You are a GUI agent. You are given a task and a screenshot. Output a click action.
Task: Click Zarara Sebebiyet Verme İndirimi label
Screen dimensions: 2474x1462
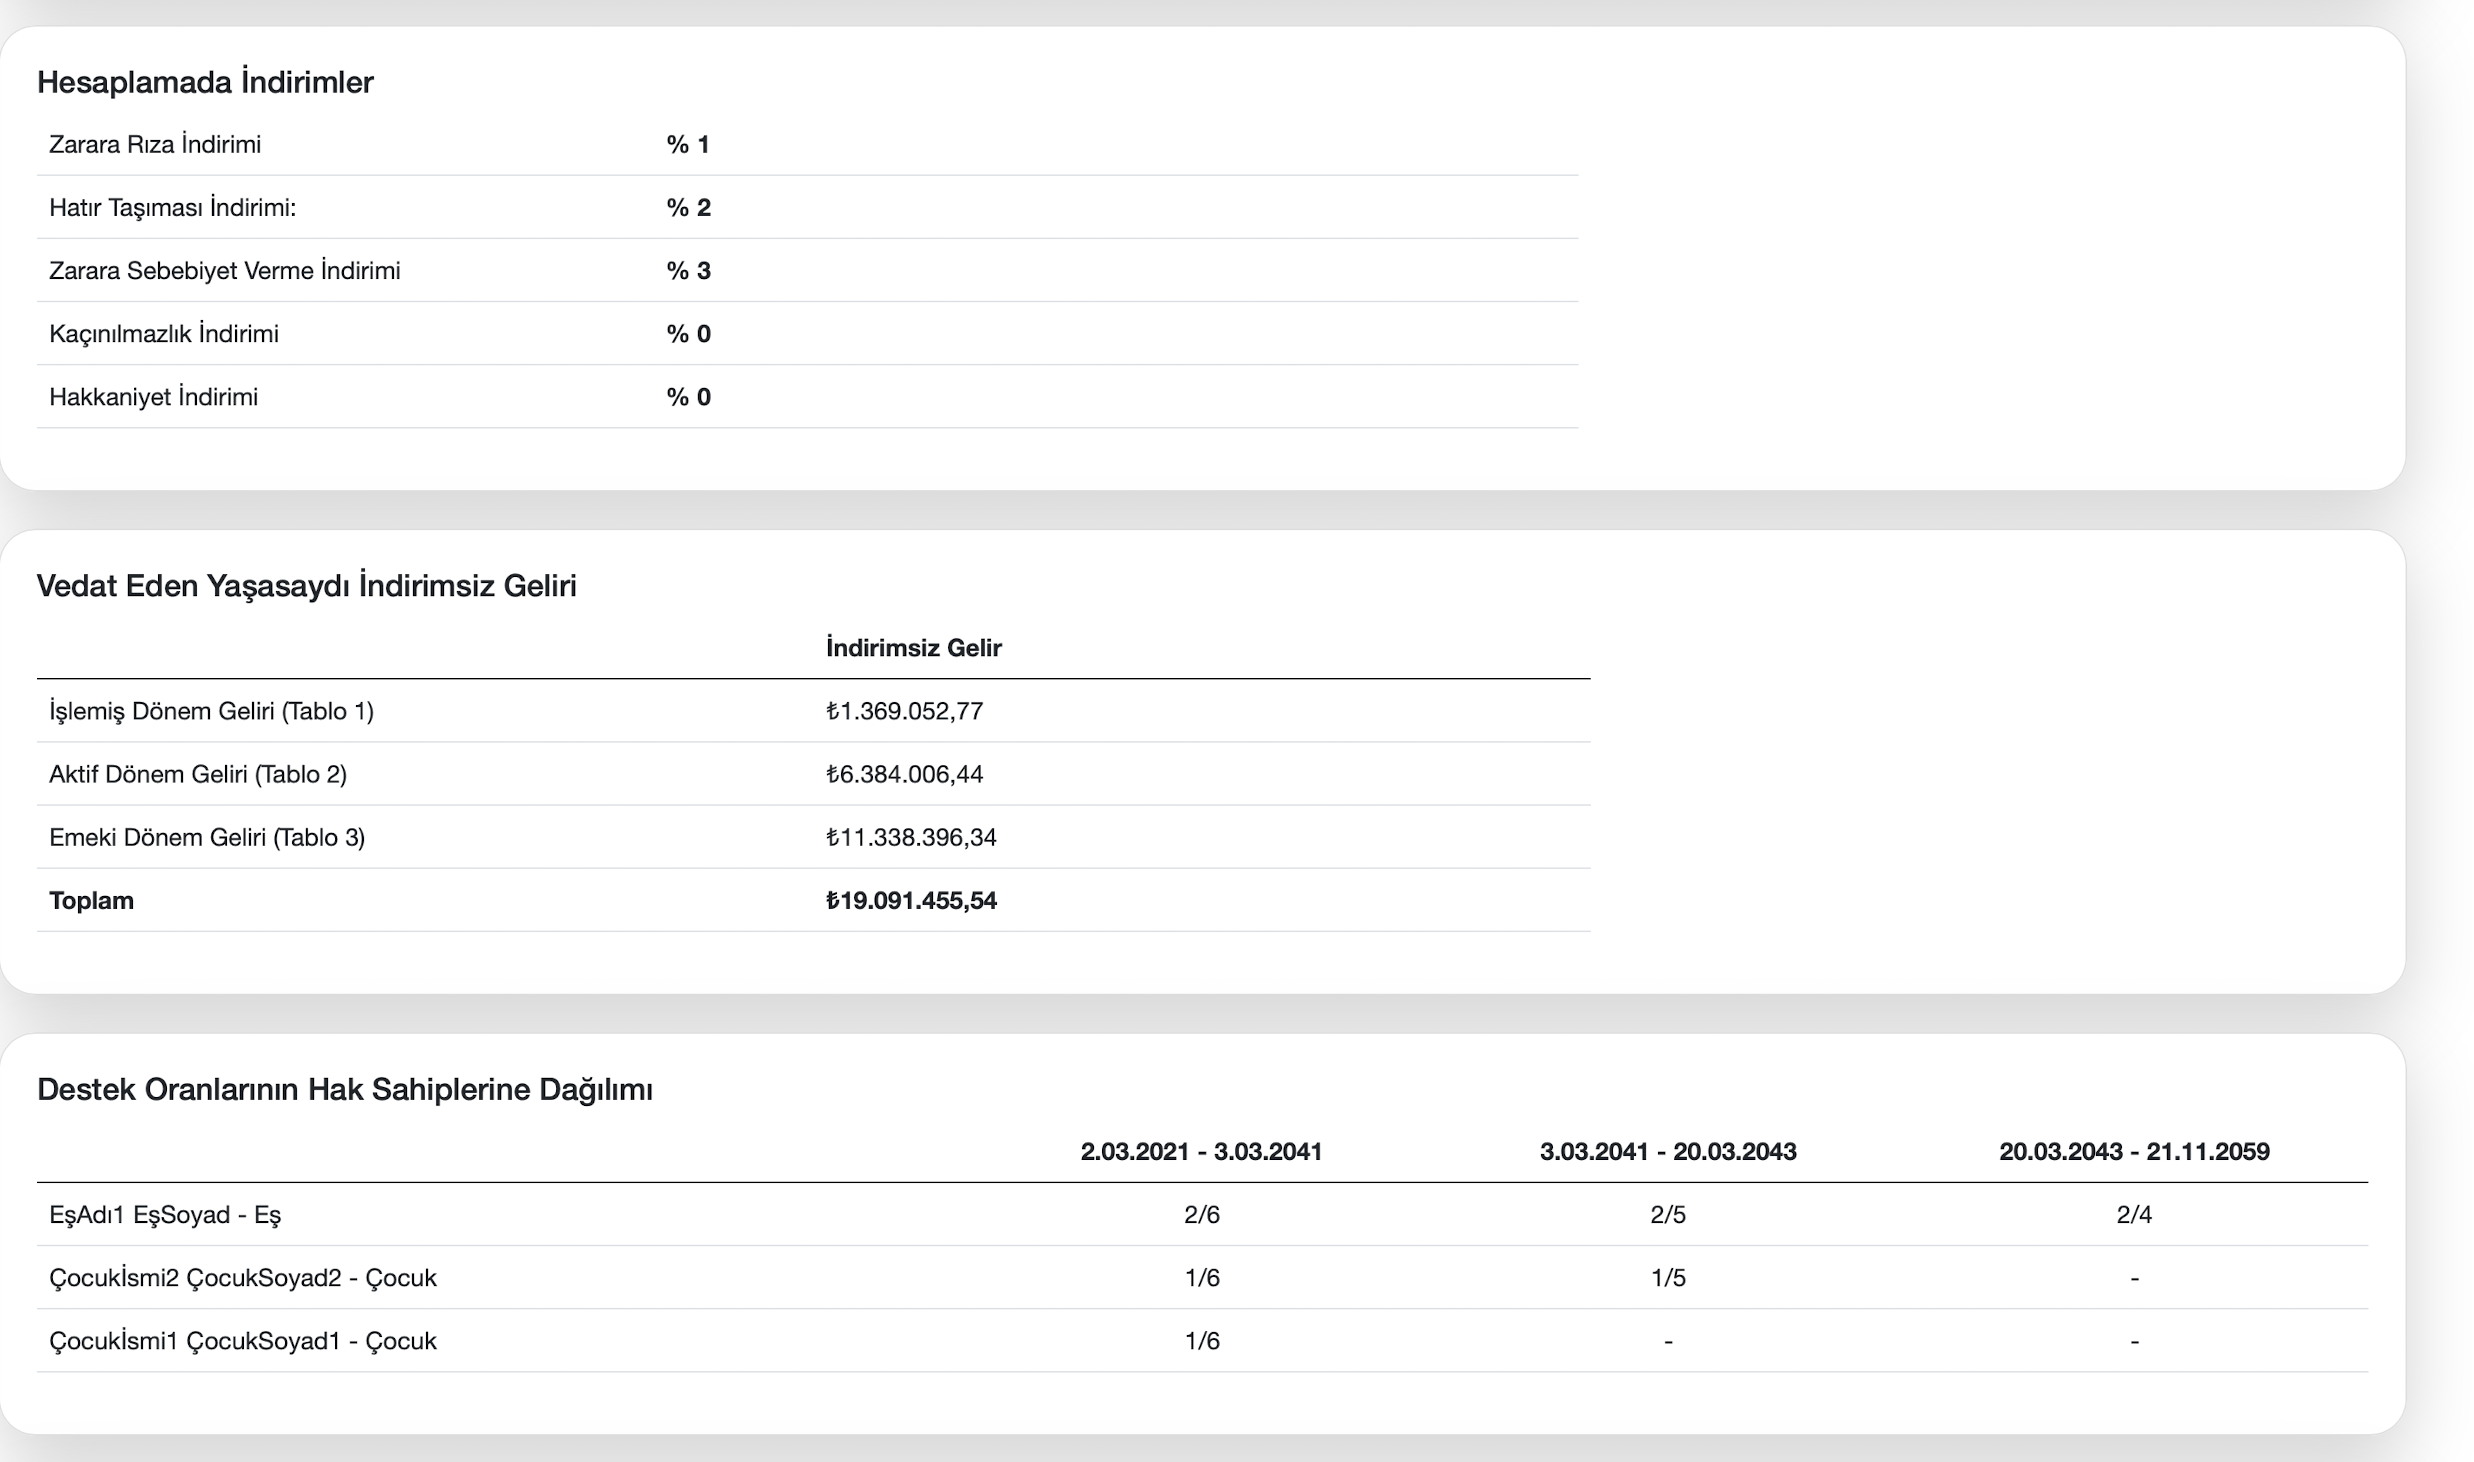pos(224,270)
